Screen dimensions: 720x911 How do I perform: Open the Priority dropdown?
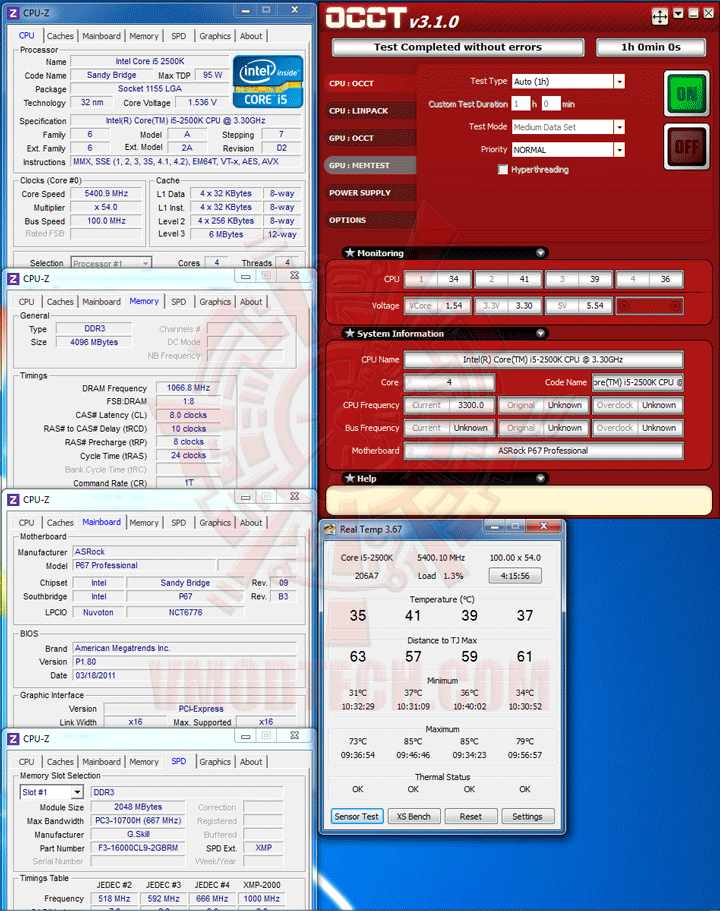619,150
